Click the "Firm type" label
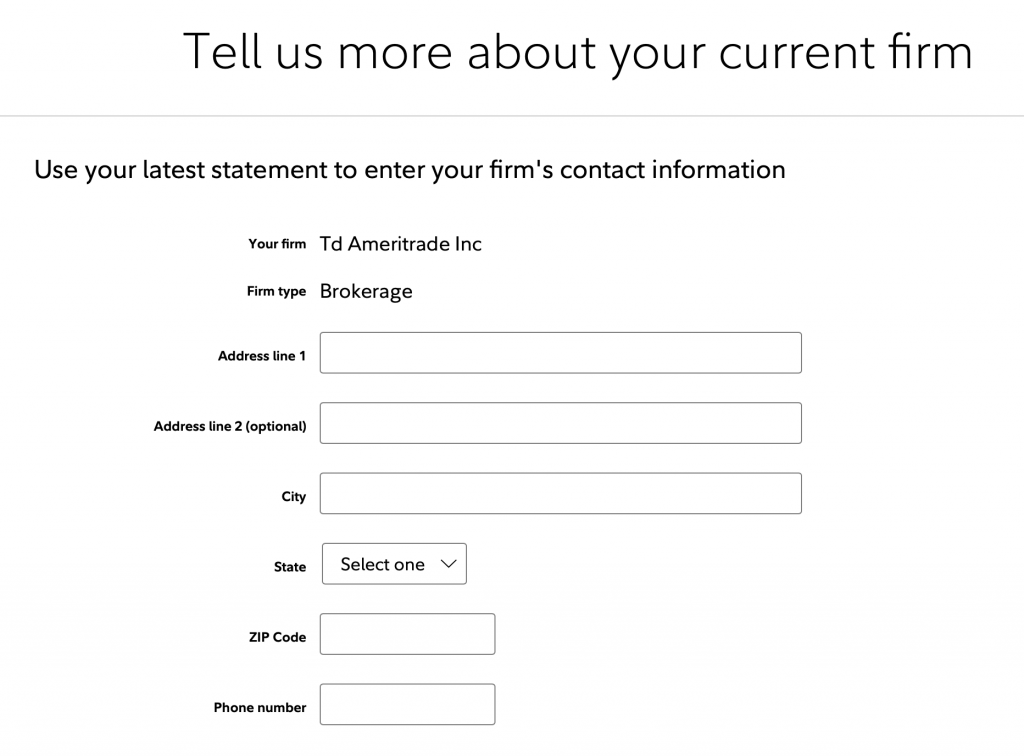Screen dimensions: 1024x756 click(x=276, y=292)
